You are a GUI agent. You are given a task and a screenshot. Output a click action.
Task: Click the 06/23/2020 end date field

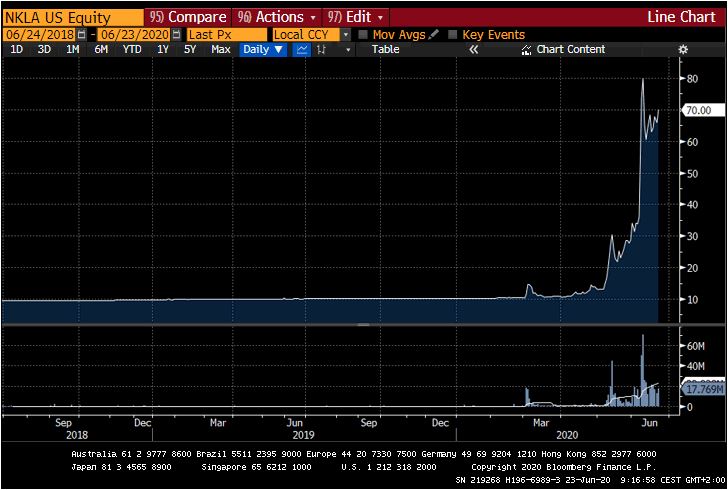pos(134,34)
